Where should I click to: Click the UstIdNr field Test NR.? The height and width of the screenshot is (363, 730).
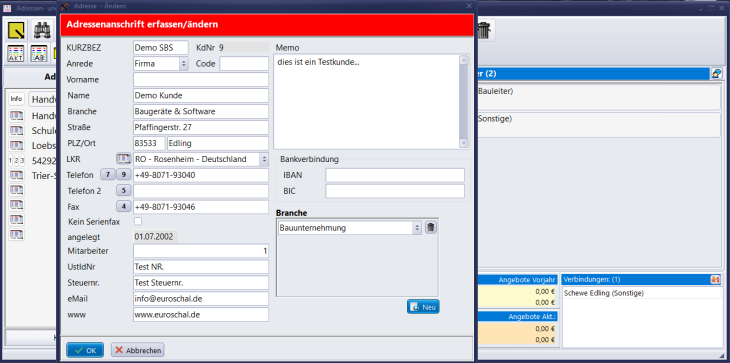[x=201, y=267]
